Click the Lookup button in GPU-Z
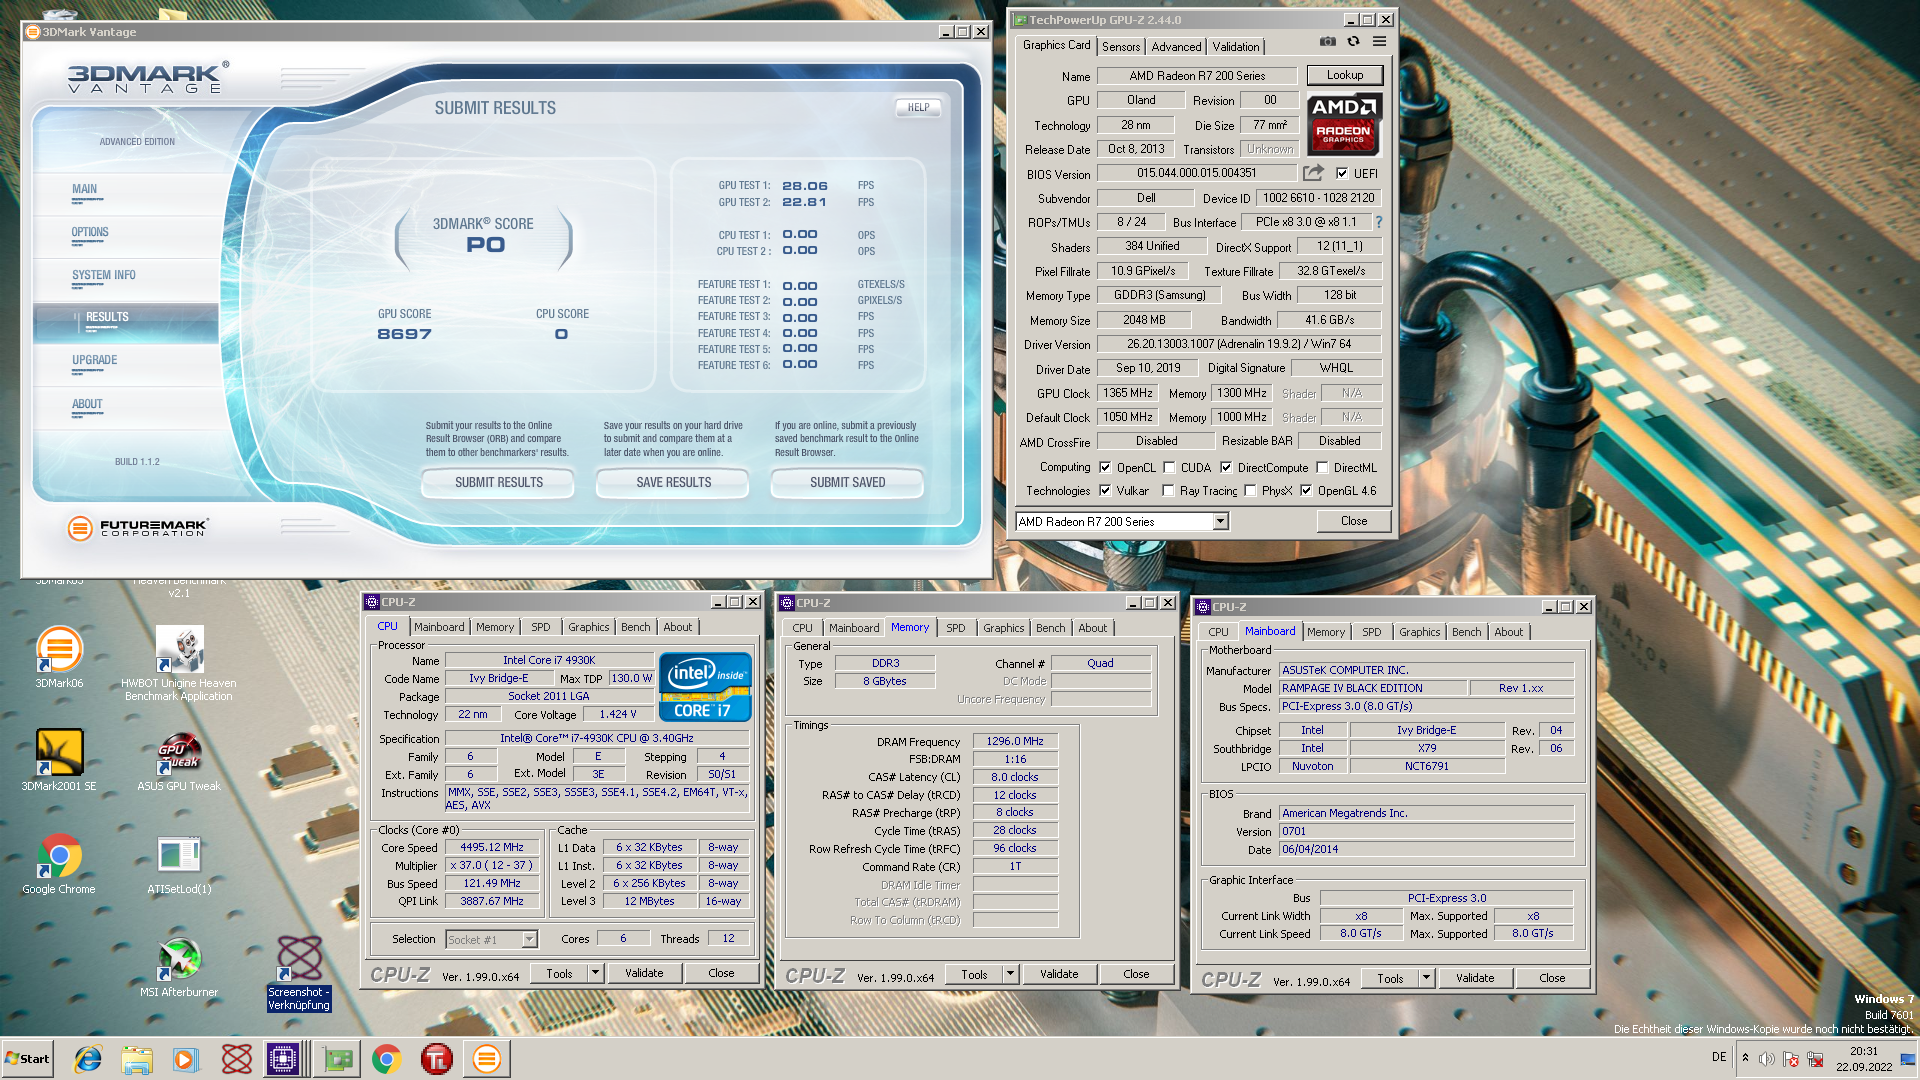 click(x=1345, y=75)
